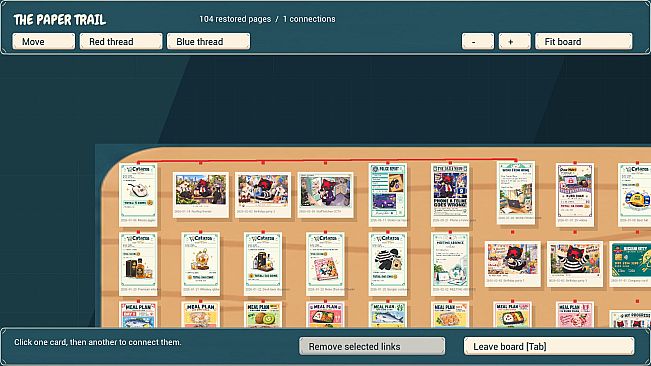
Task: Select the Move mode button
Action: (44, 41)
